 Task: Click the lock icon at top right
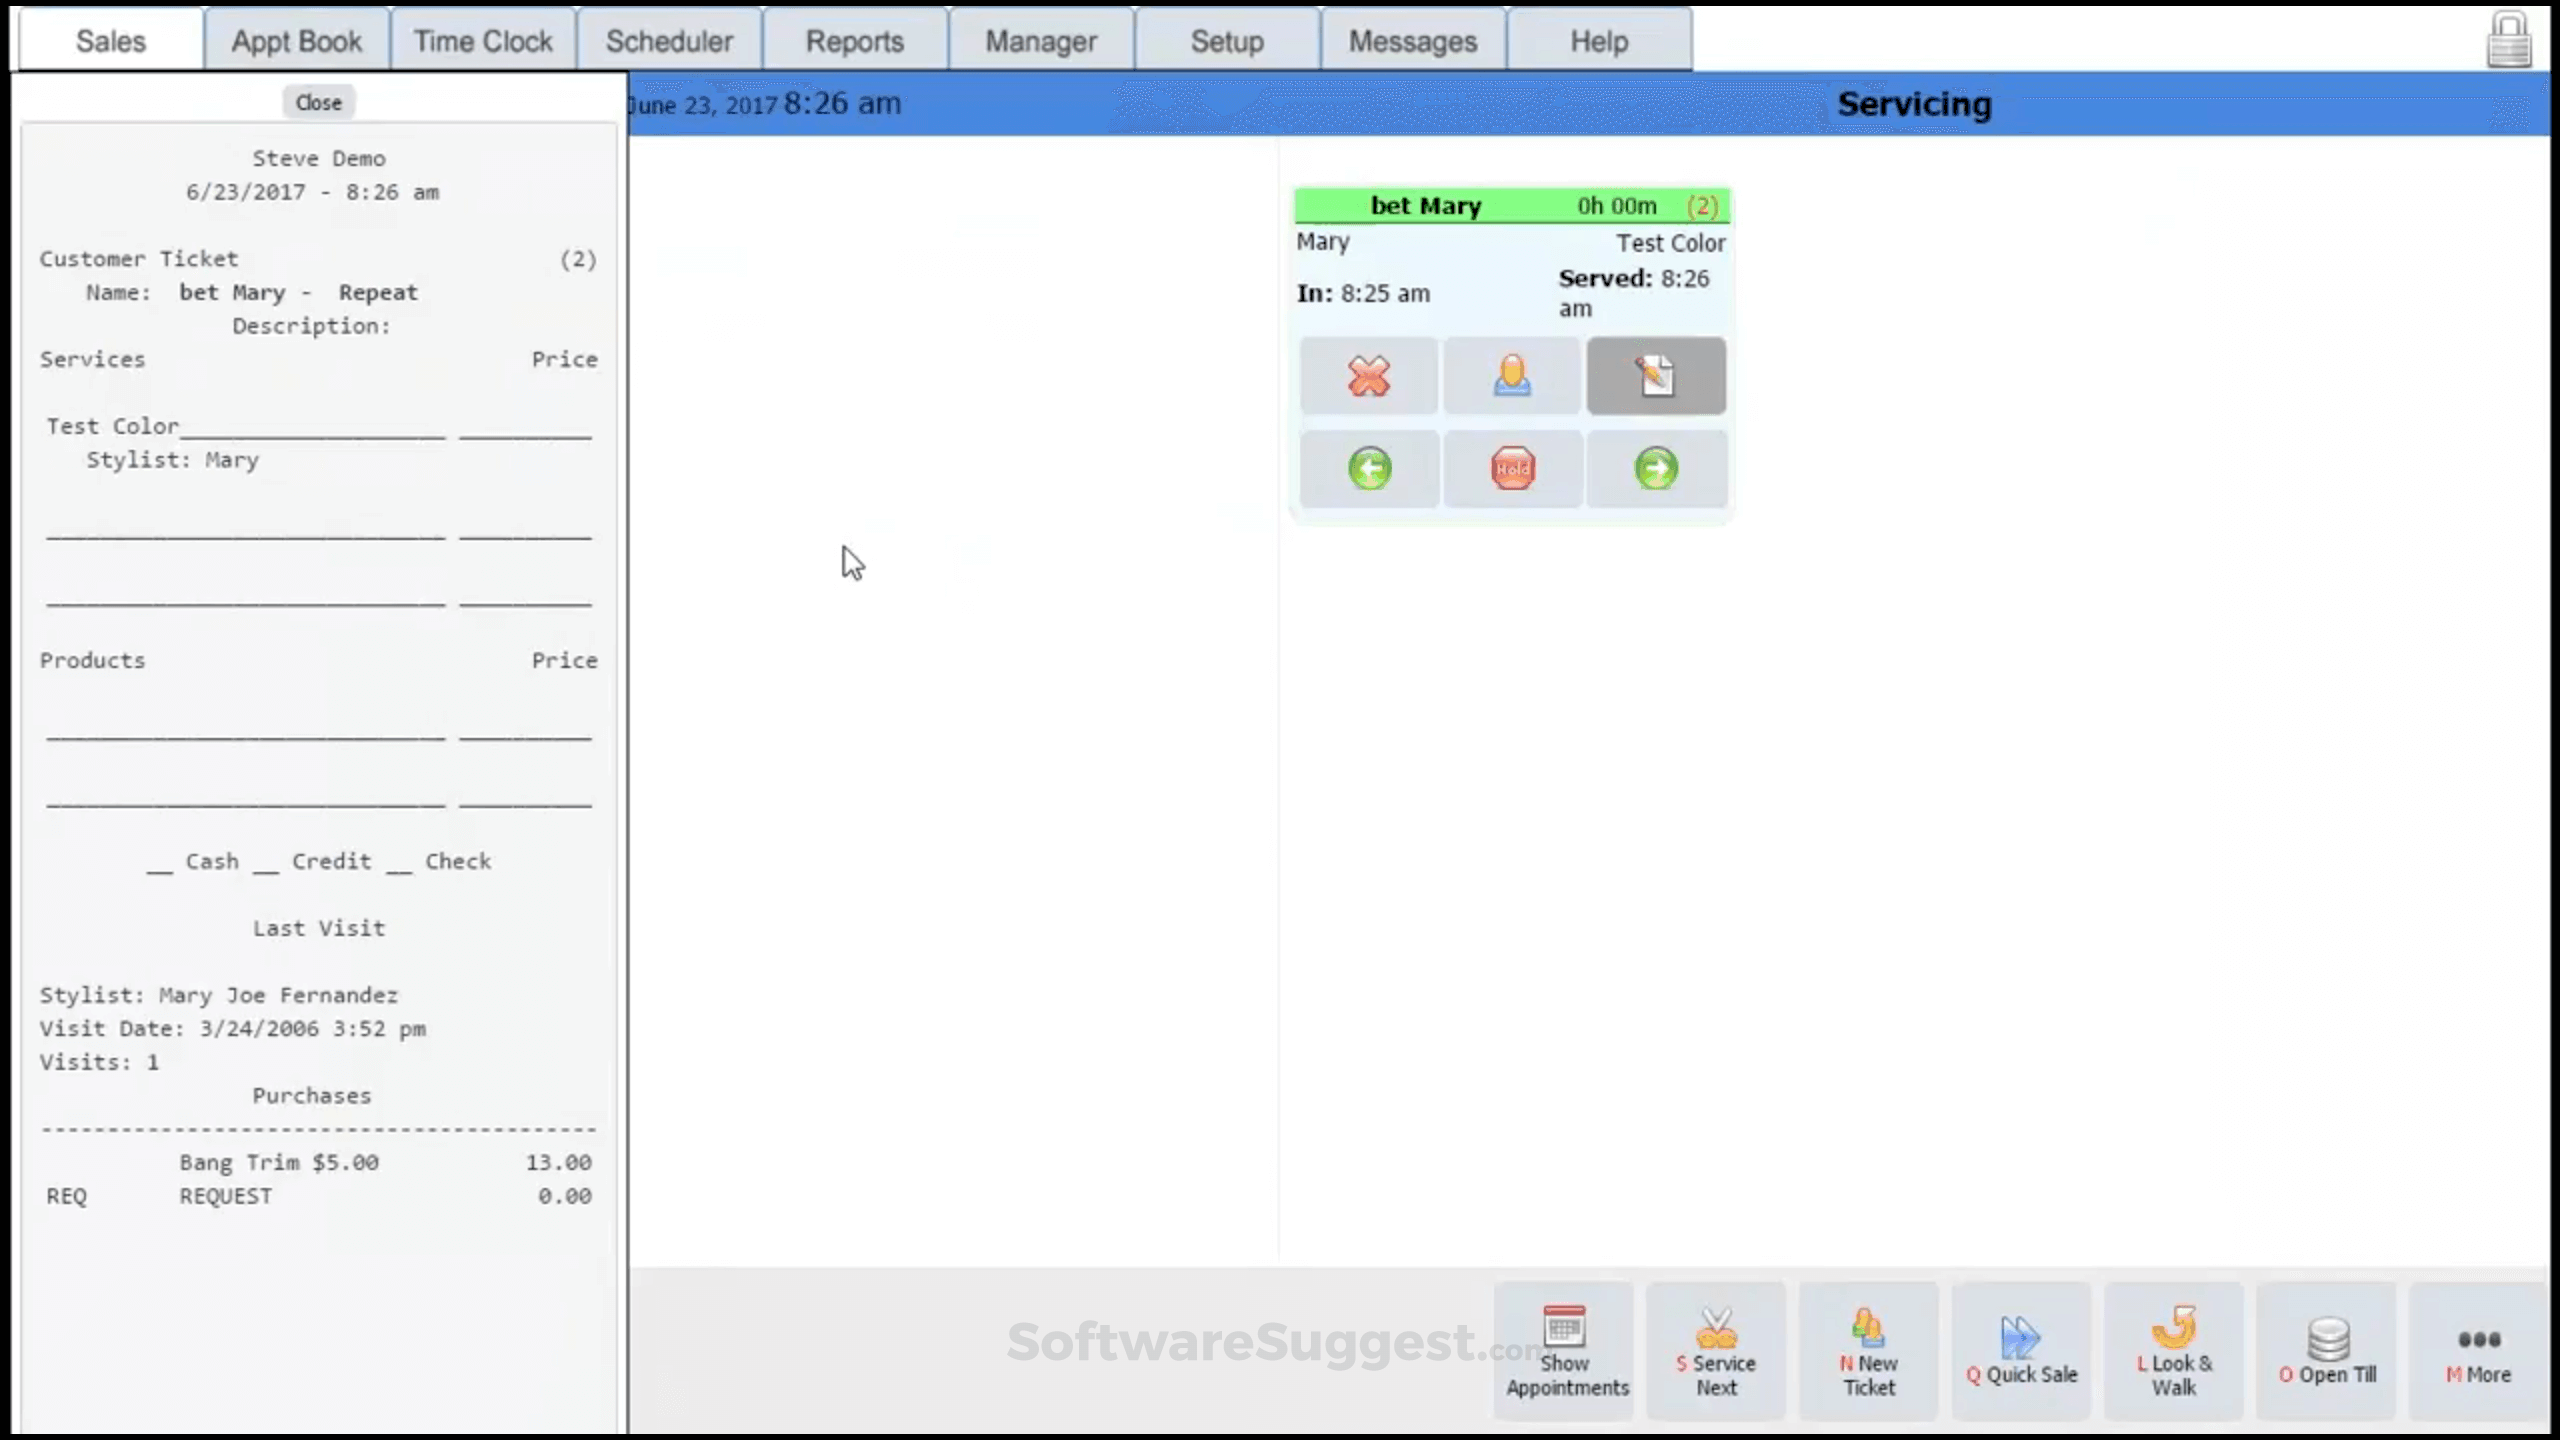point(2508,41)
